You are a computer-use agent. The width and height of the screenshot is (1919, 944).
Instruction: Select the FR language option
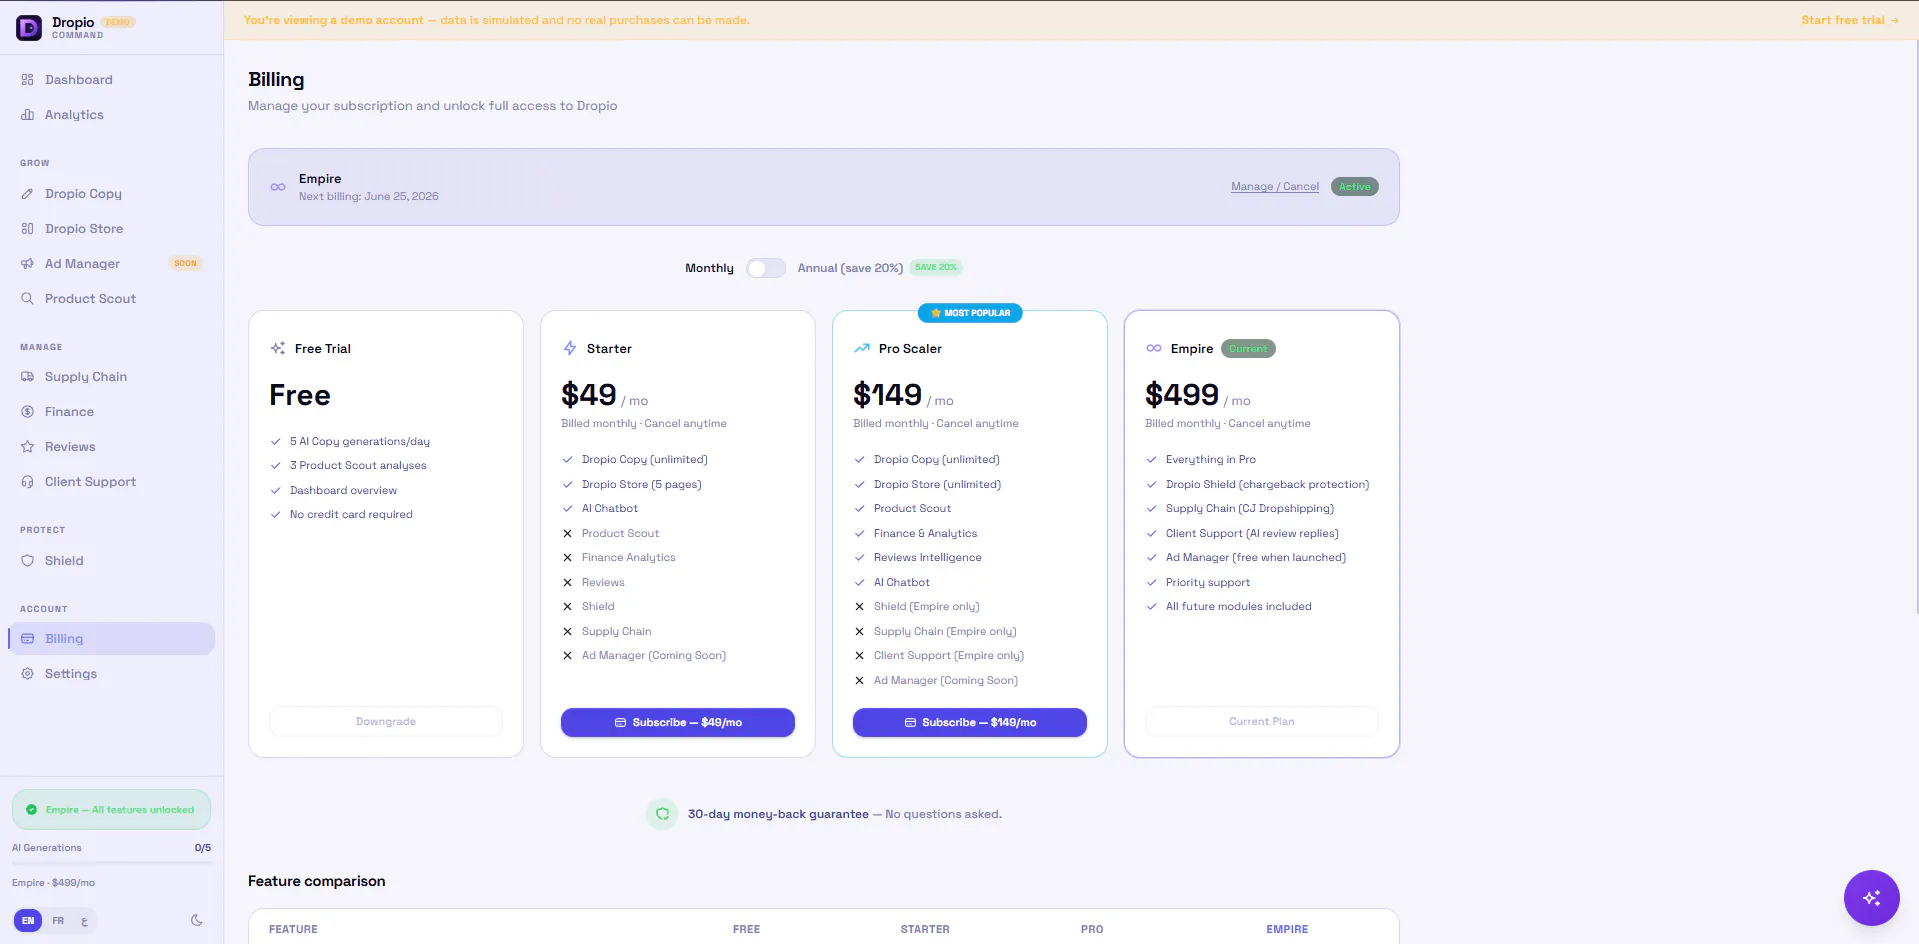58,921
